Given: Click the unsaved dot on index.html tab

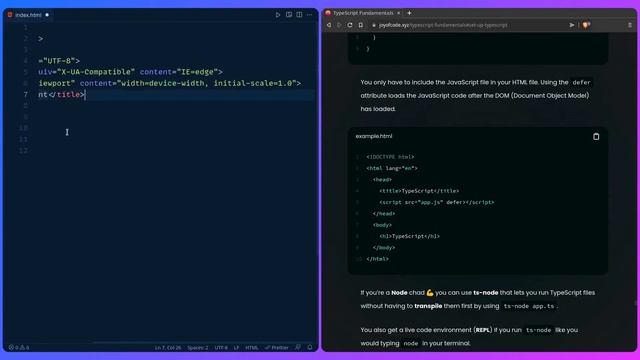Looking at the screenshot, I should click(47, 15).
